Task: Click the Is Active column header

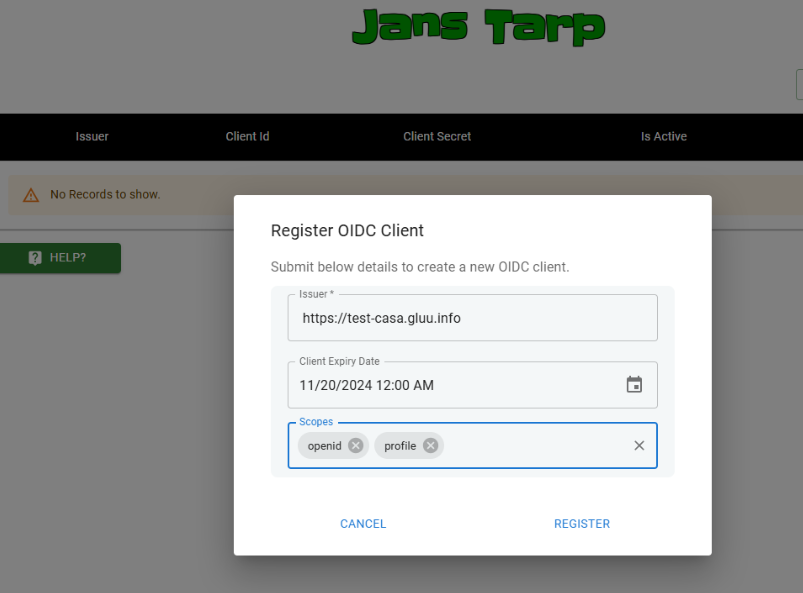Action: tap(663, 137)
